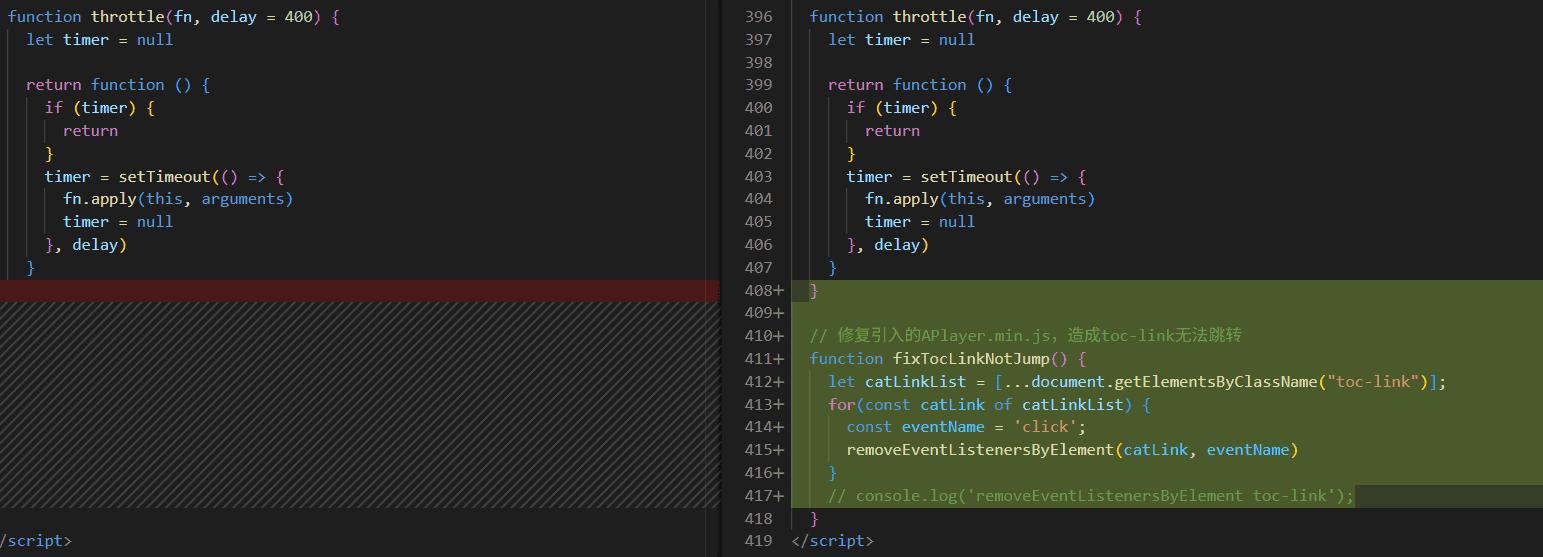Viewport: 1543px width, 557px height.
Task: Click line number 396 in the gutter
Action: point(759,17)
